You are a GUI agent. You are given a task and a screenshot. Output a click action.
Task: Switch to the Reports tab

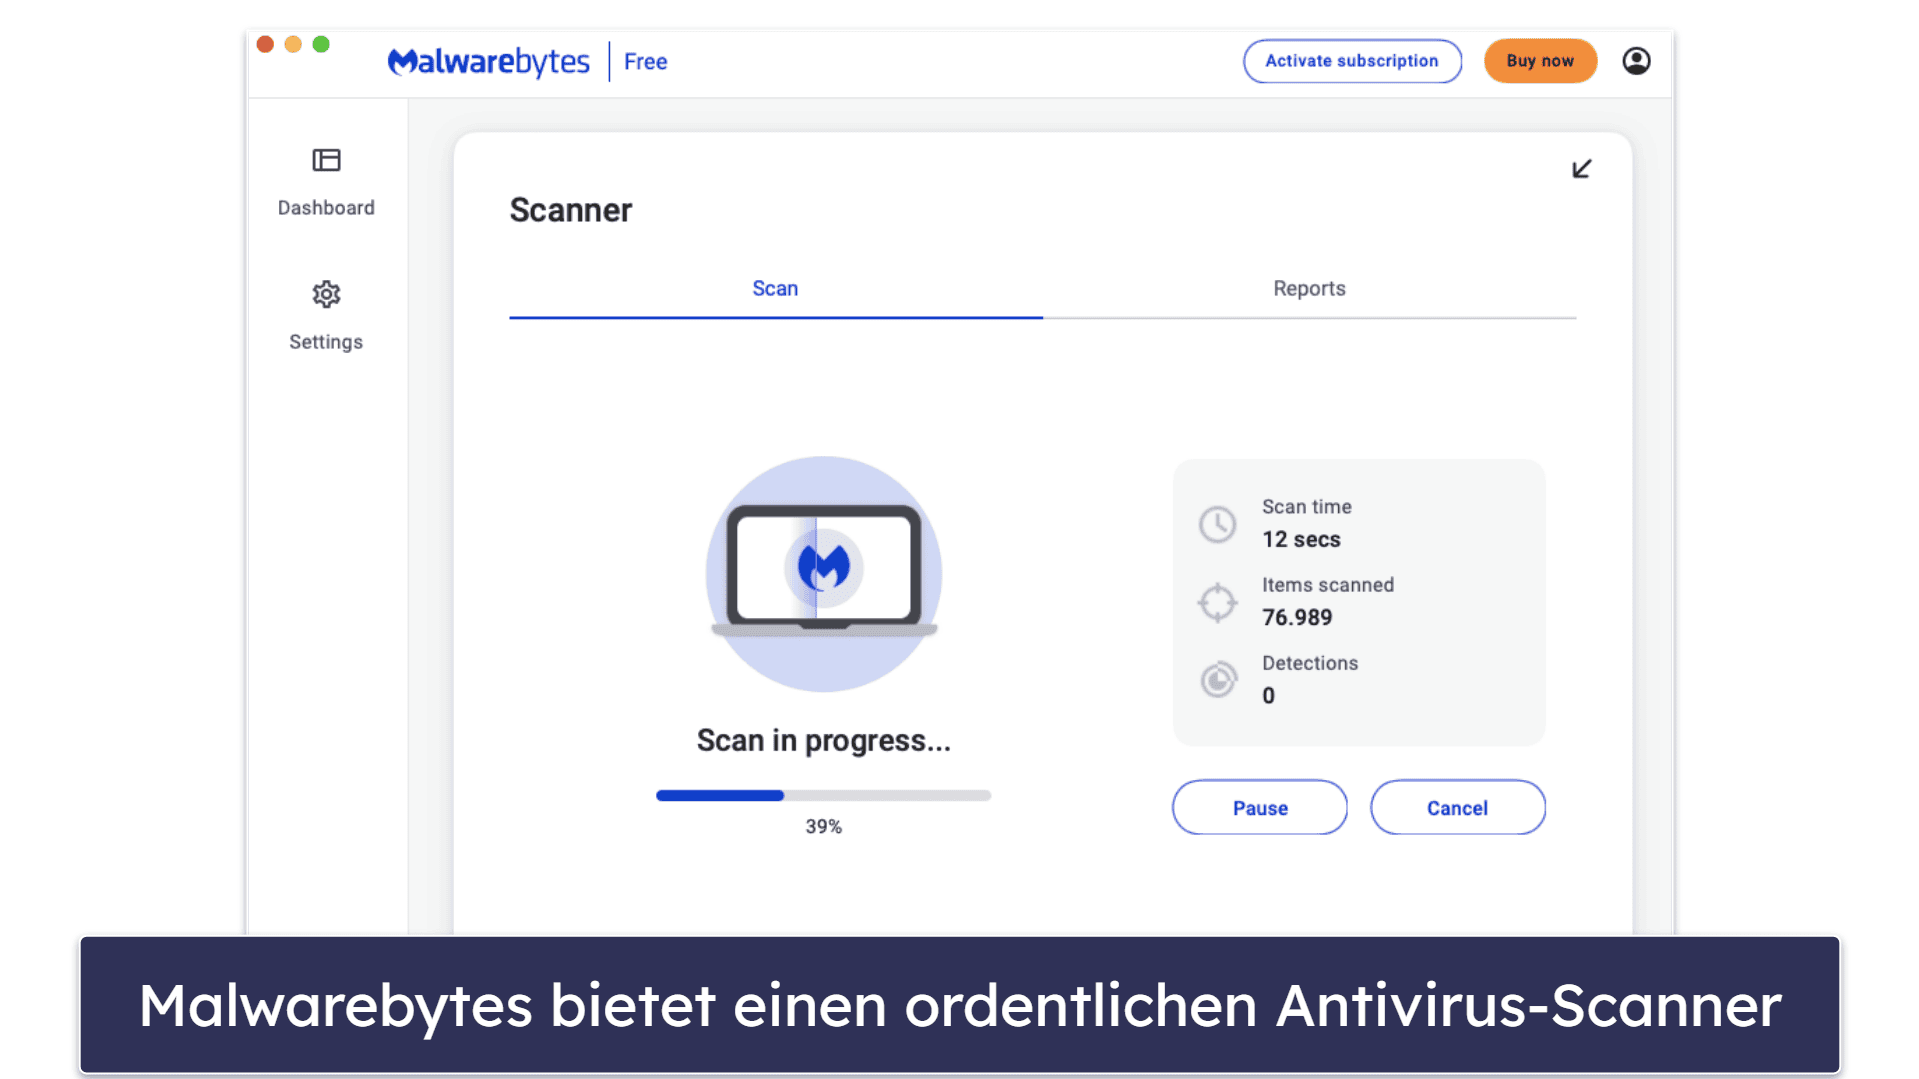click(1309, 289)
